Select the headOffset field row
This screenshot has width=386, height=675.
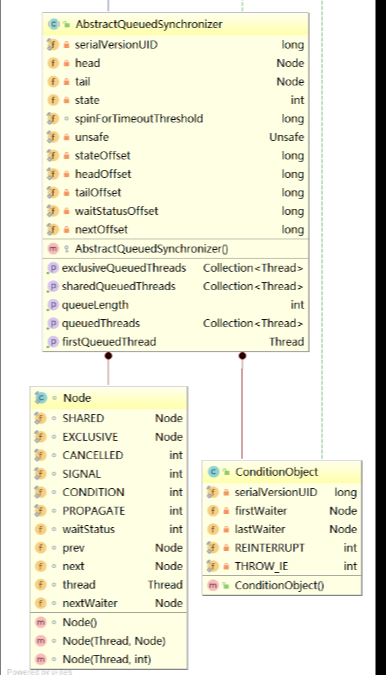[x=176, y=174]
